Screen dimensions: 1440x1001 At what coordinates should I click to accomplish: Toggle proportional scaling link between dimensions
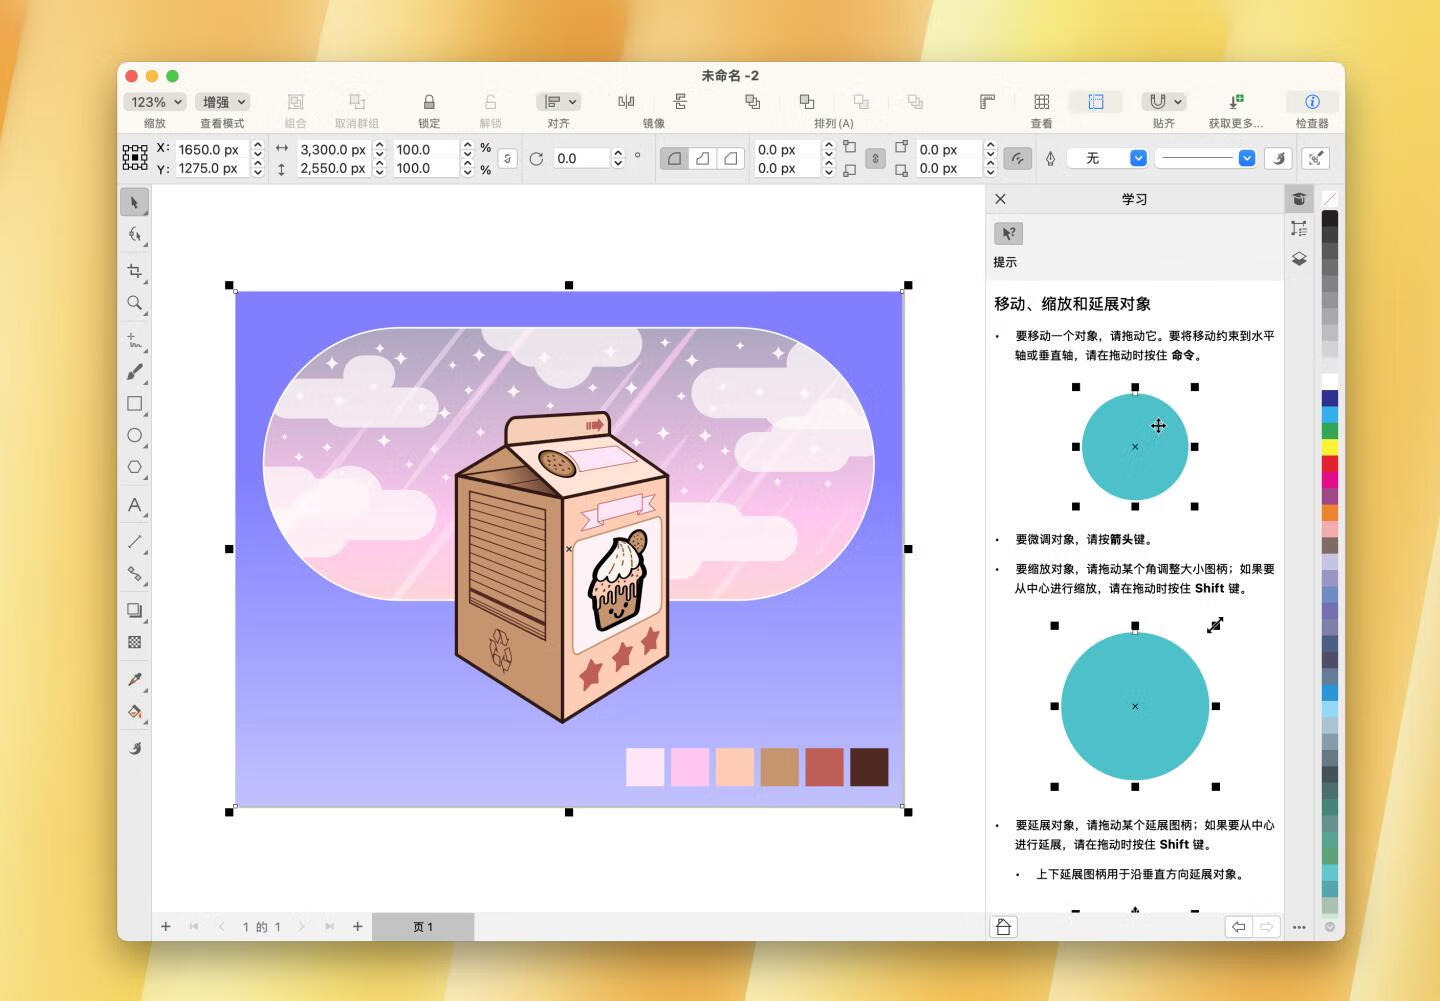pos(506,158)
